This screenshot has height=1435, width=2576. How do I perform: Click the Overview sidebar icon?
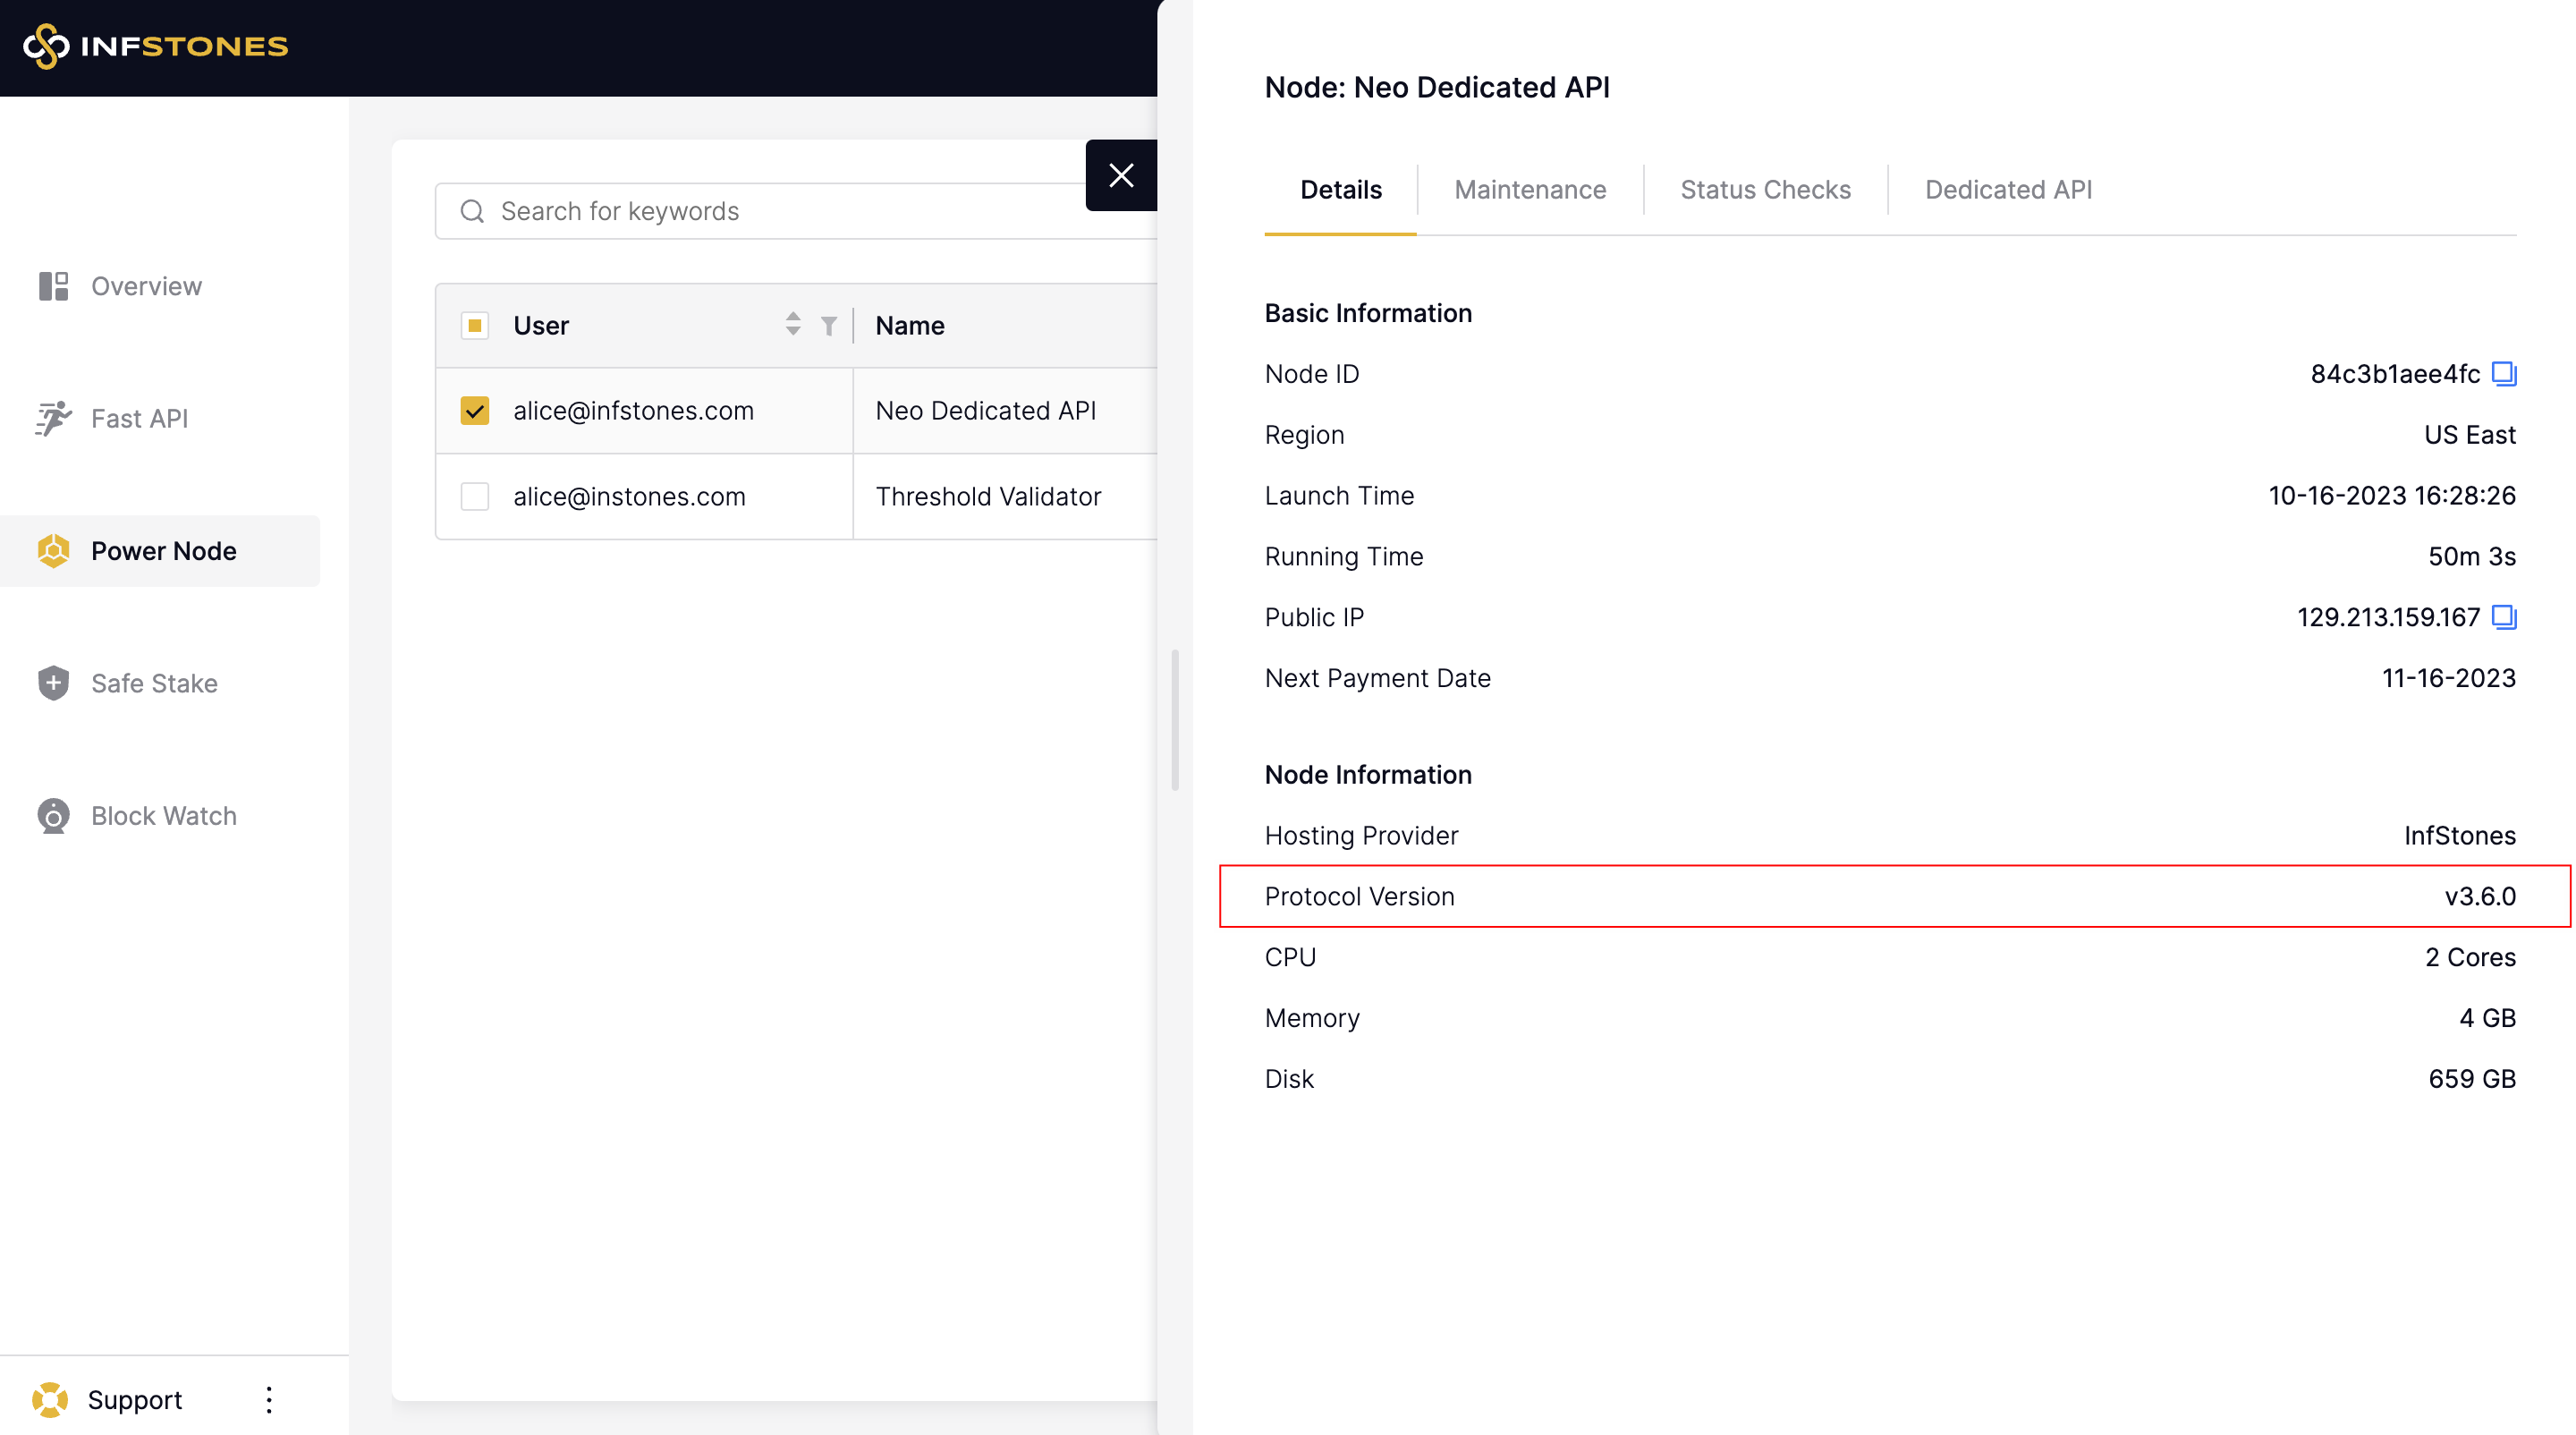coord(53,286)
